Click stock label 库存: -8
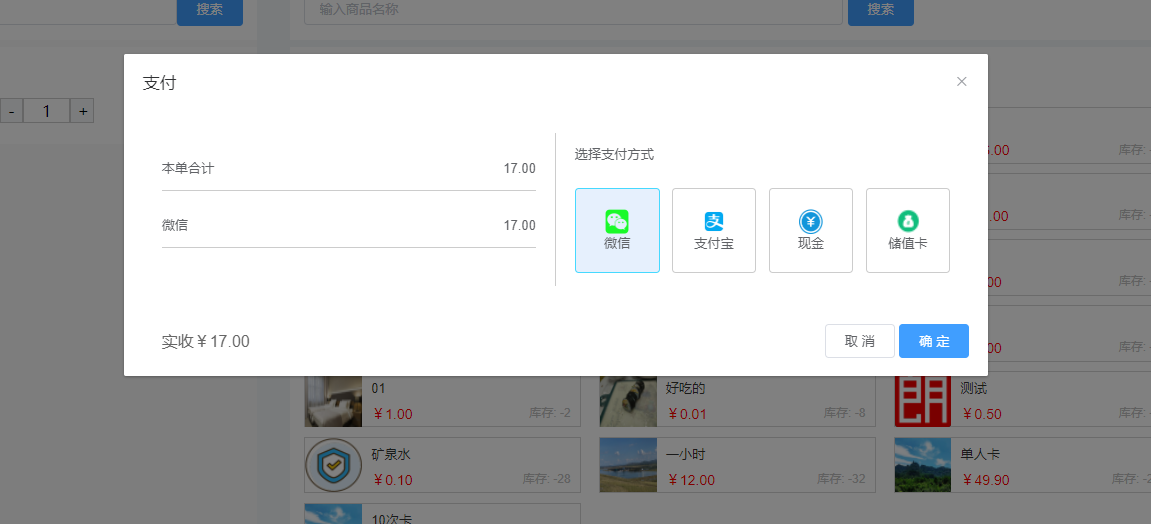This screenshot has height=524, width=1151. coord(844,413)
